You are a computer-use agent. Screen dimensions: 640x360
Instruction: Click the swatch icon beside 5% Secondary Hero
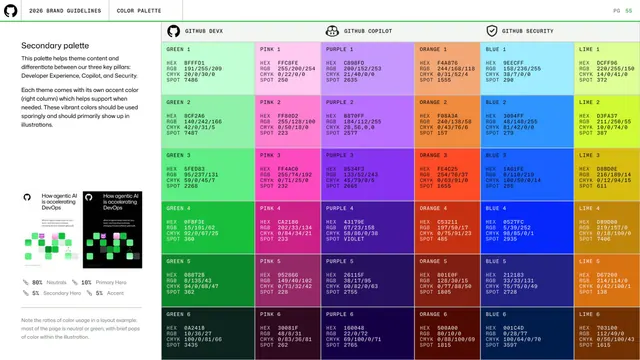point(26,293)
